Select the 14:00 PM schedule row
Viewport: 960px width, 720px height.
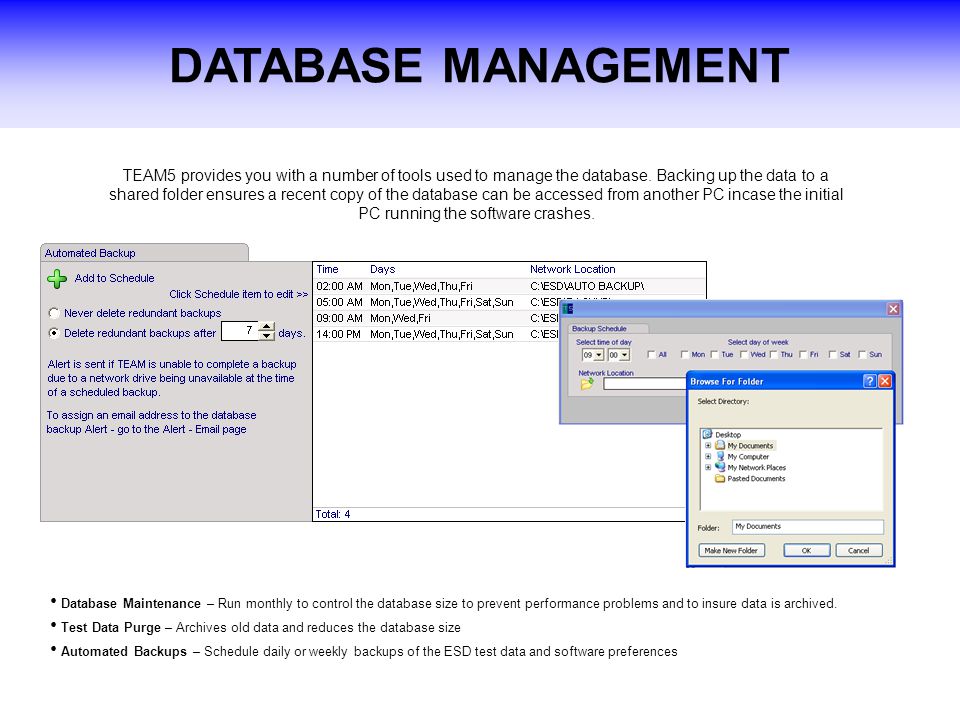point(437,334)
